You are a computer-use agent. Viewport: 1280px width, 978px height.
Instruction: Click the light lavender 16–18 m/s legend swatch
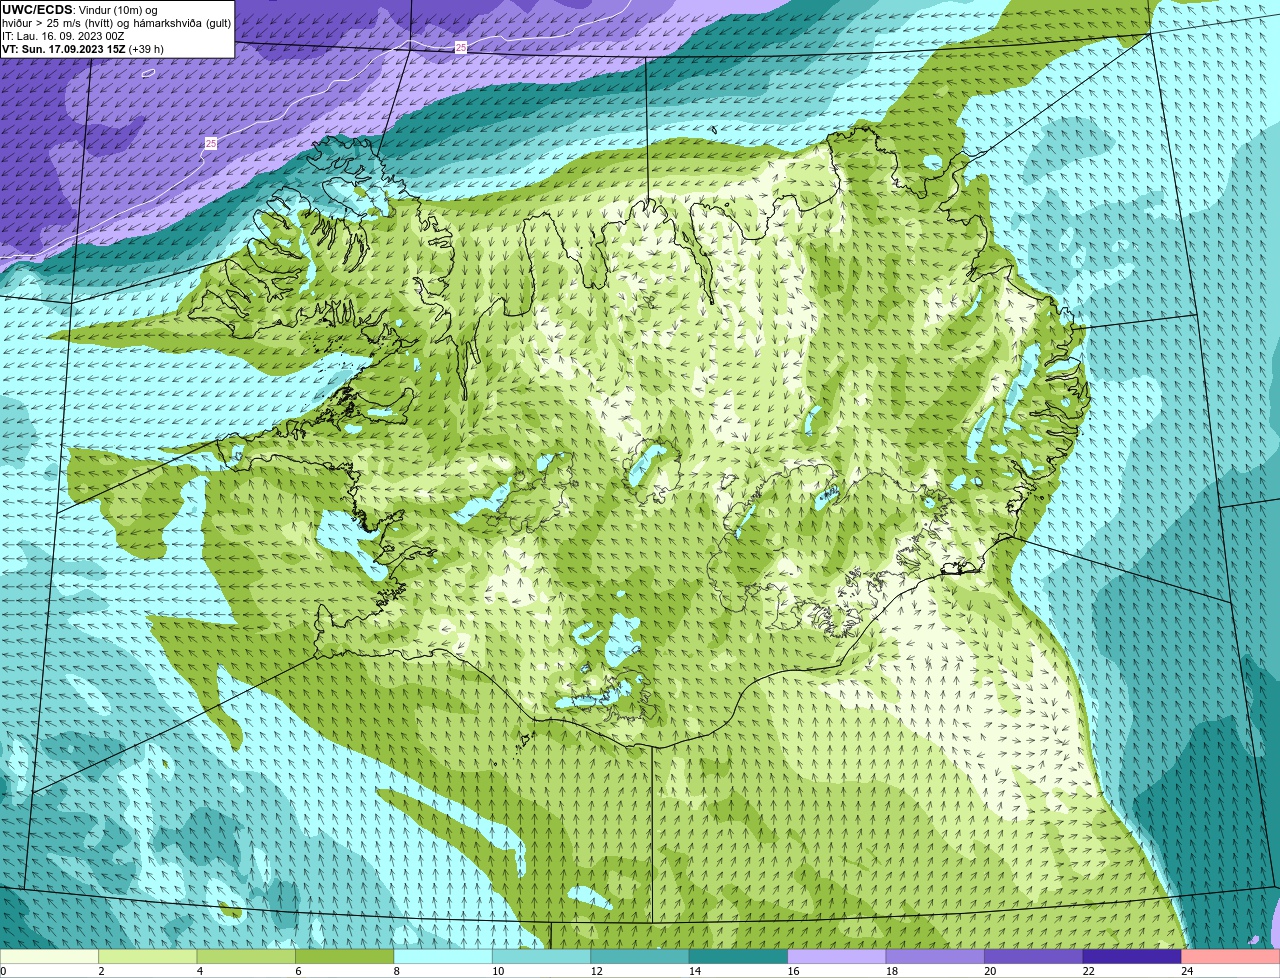[x=837, y=957]
